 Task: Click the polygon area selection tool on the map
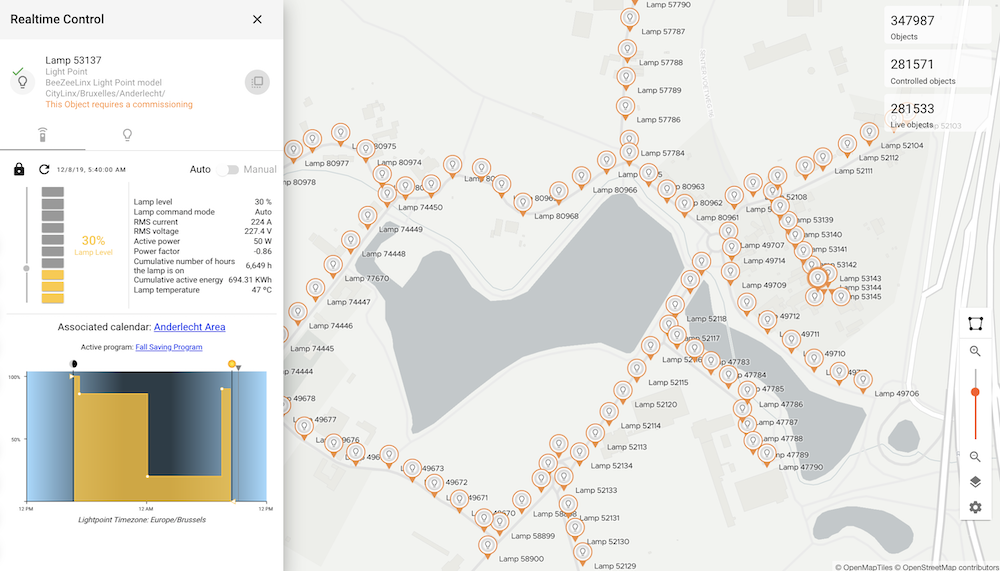point(975,324)
